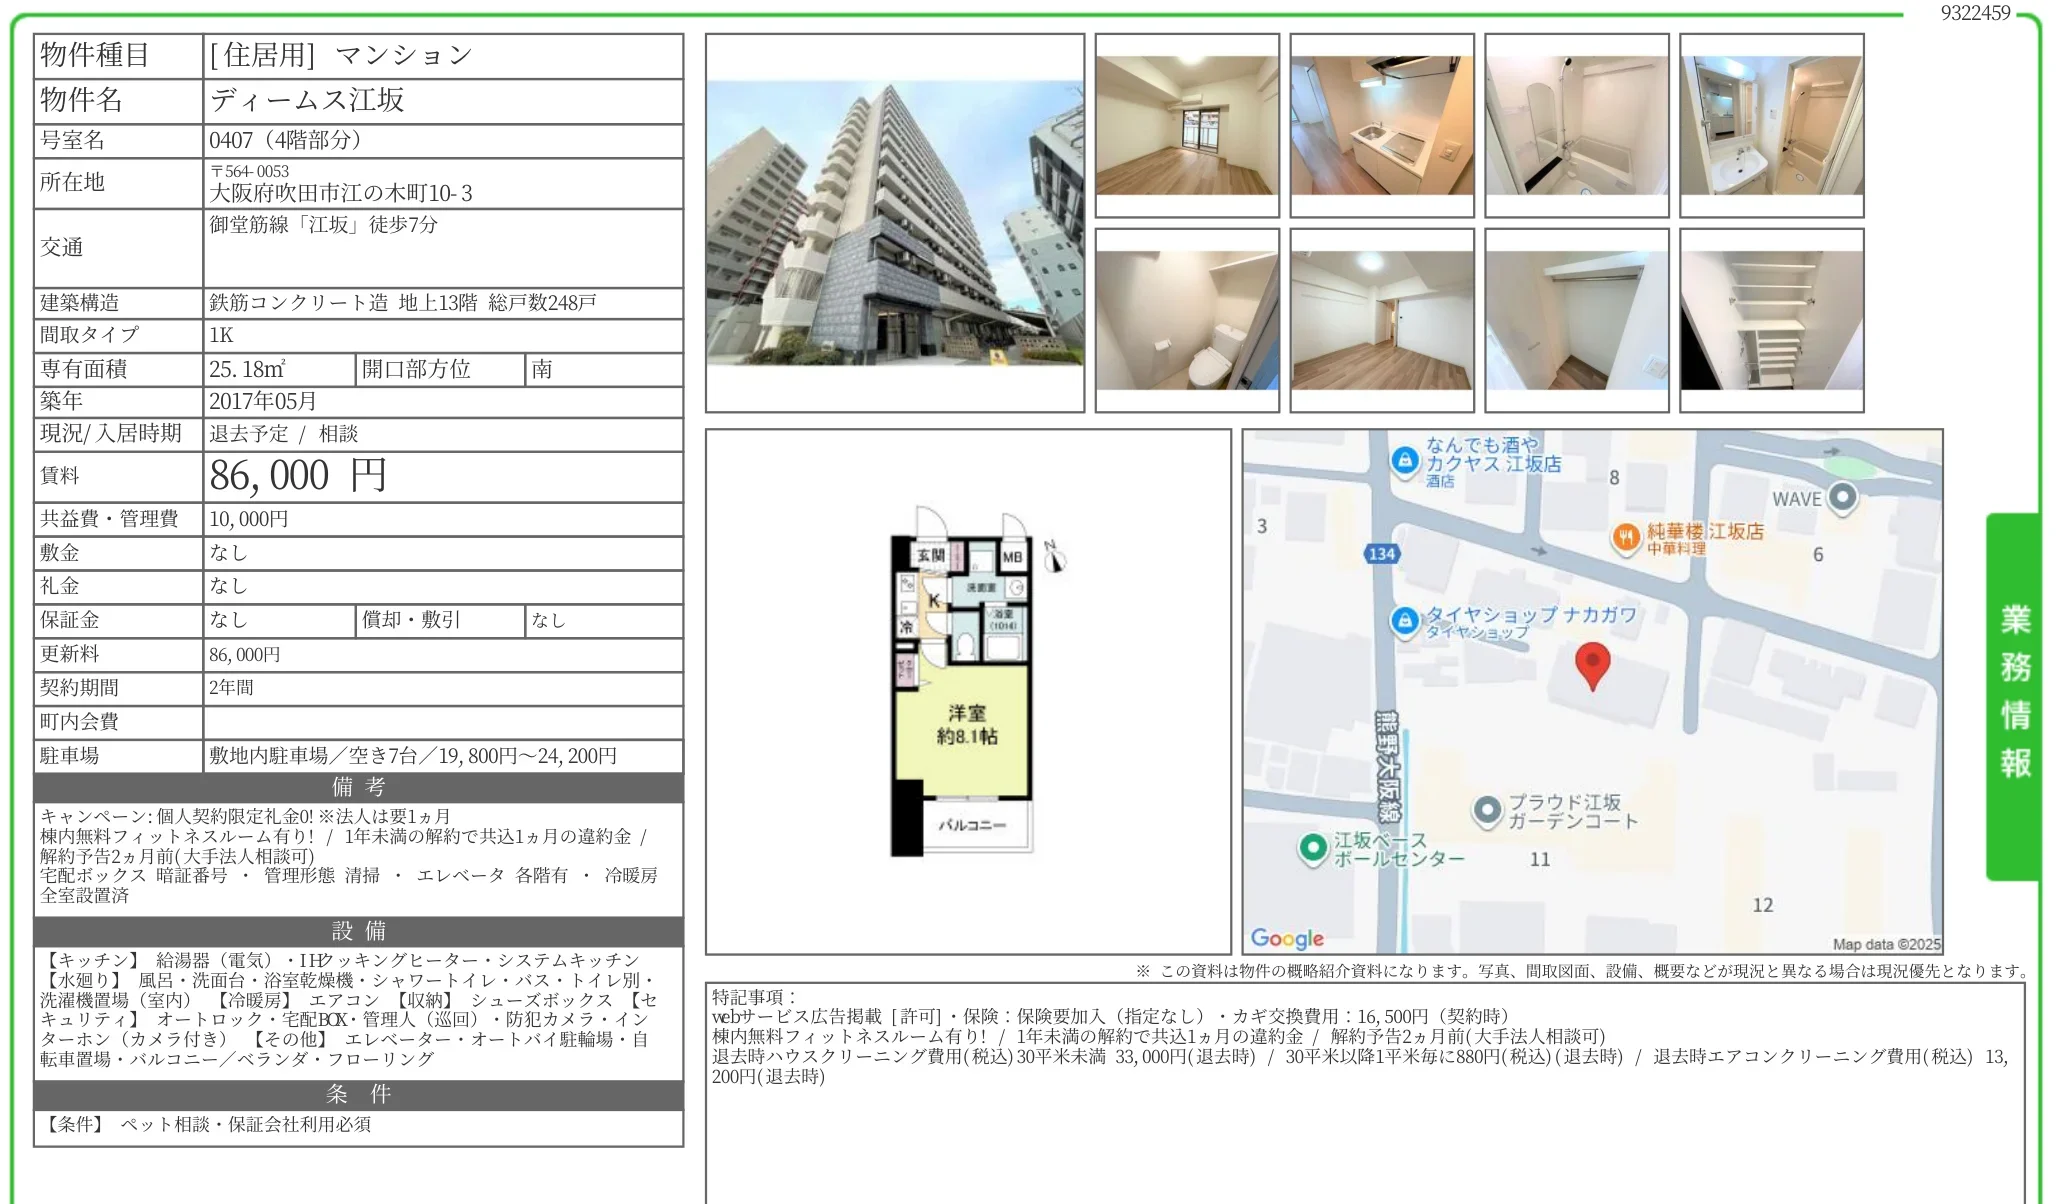Click the 玄関 label on floor plan
This screenshot has width=2056, height=1204.
pyautogui.click(x=931, y=555)
